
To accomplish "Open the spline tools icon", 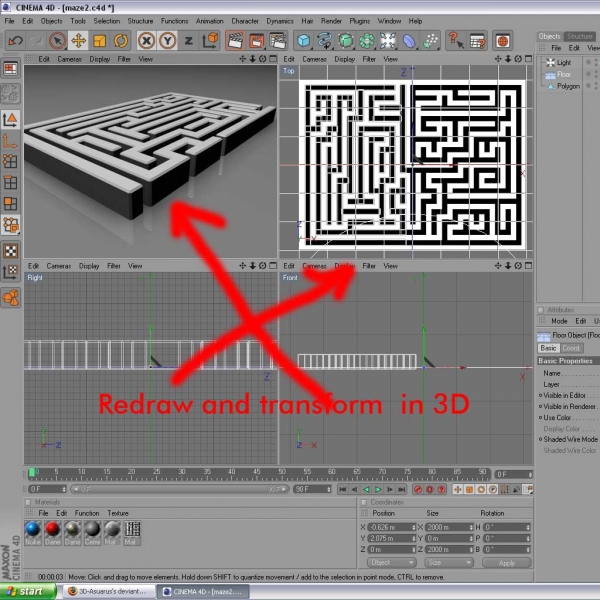I will click(324, 41).
